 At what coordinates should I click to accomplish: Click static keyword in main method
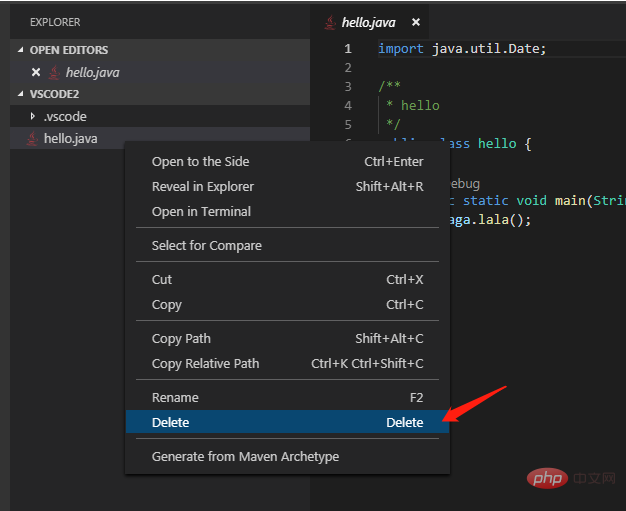click(485, 200)
